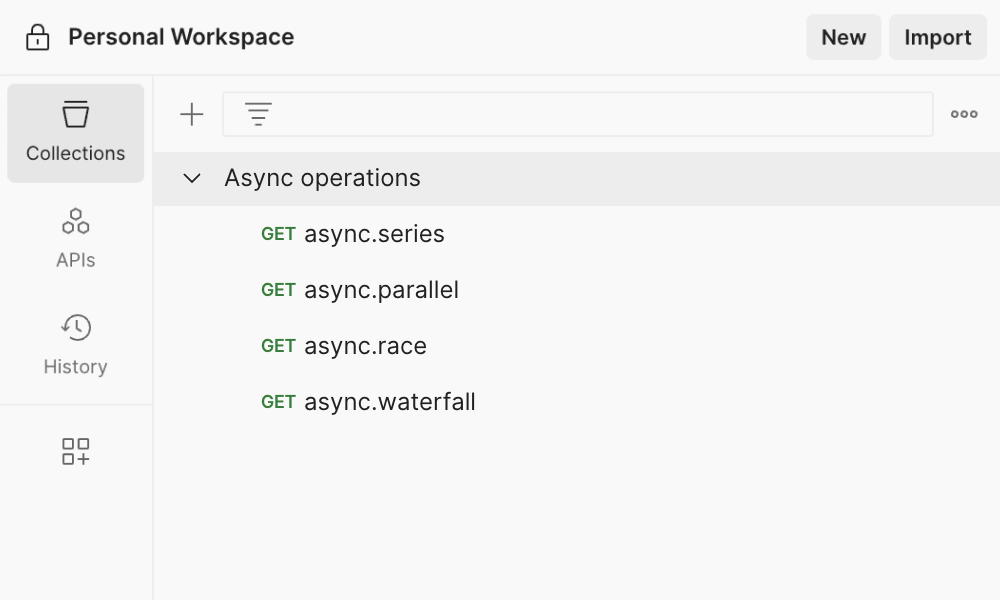Open the APIs sidebar section
The image size is (1000, 600).
[x=76, y=238]
